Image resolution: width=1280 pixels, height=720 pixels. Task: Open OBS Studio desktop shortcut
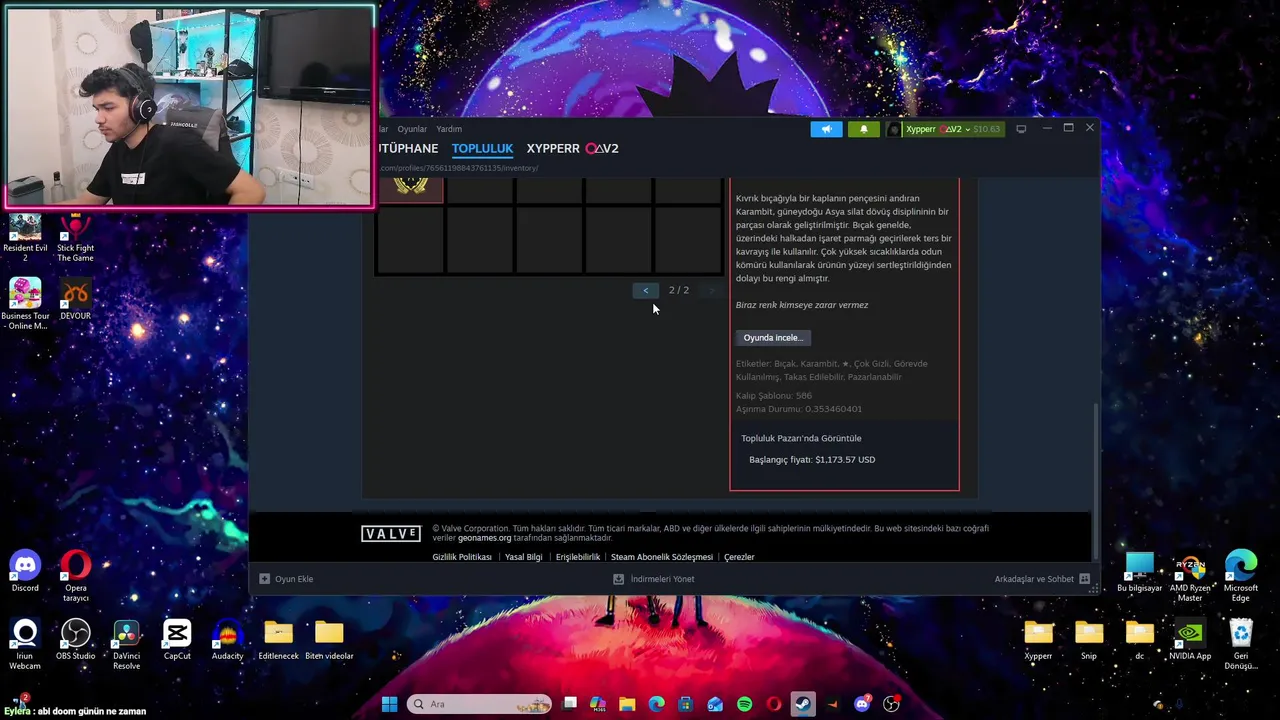tap(75, 640)
